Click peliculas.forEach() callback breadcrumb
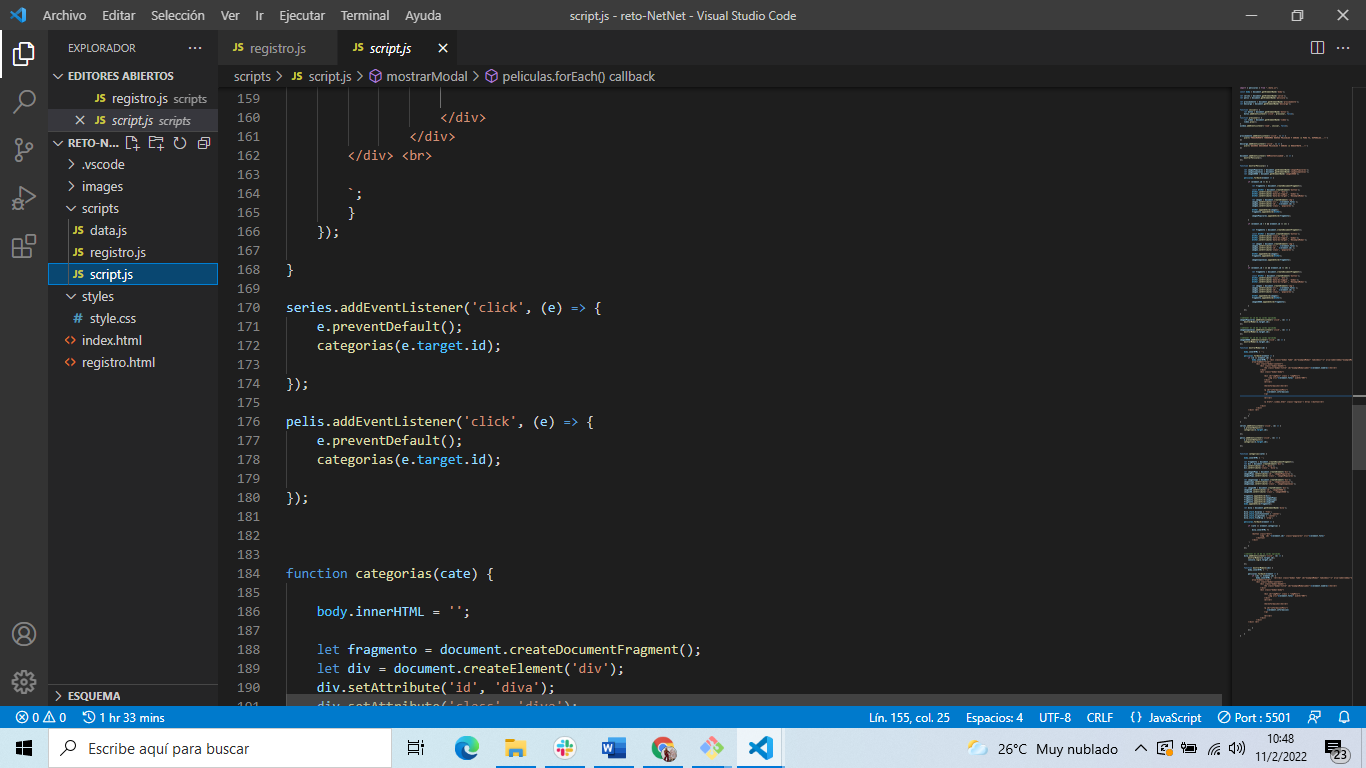This screenshot has height=768, width=1366. (x=570, y=76)
